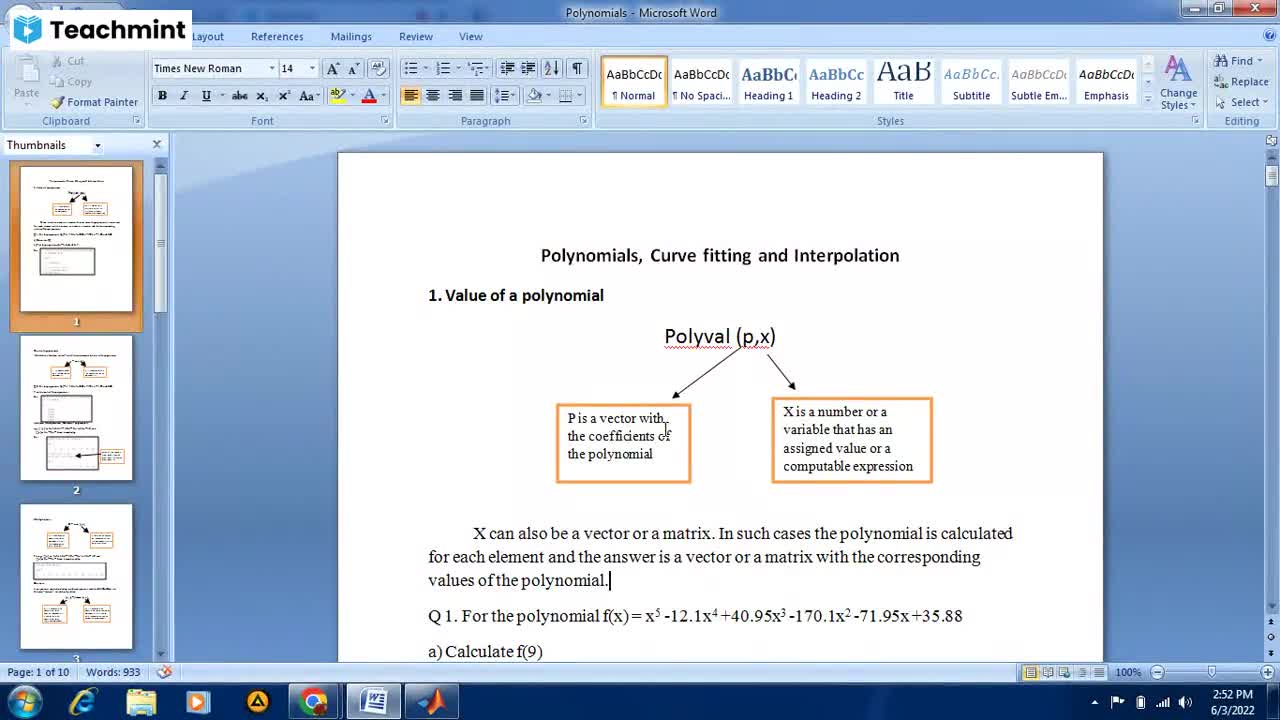Click the zoom out minus button

1157,673
